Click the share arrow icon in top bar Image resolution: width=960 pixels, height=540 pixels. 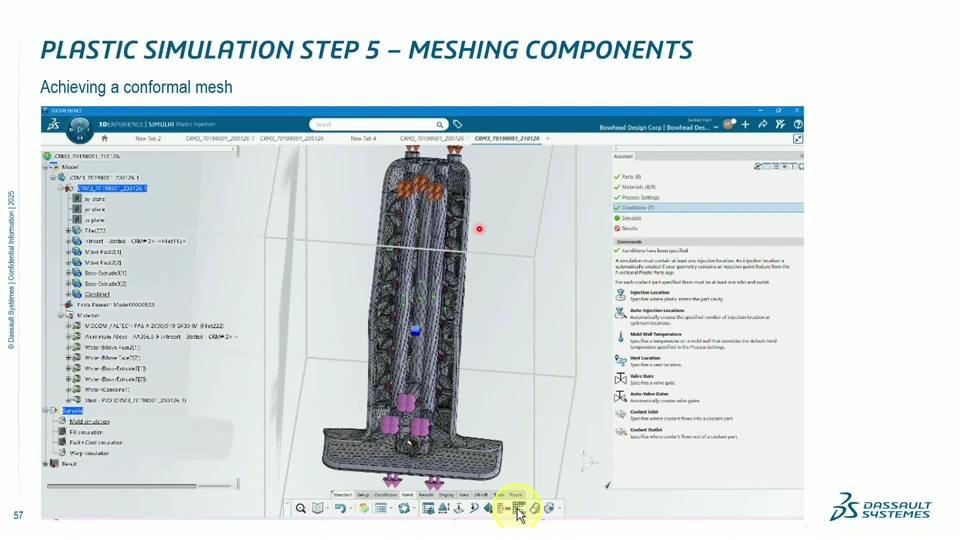pyautogui.click(x=763, y=124)
